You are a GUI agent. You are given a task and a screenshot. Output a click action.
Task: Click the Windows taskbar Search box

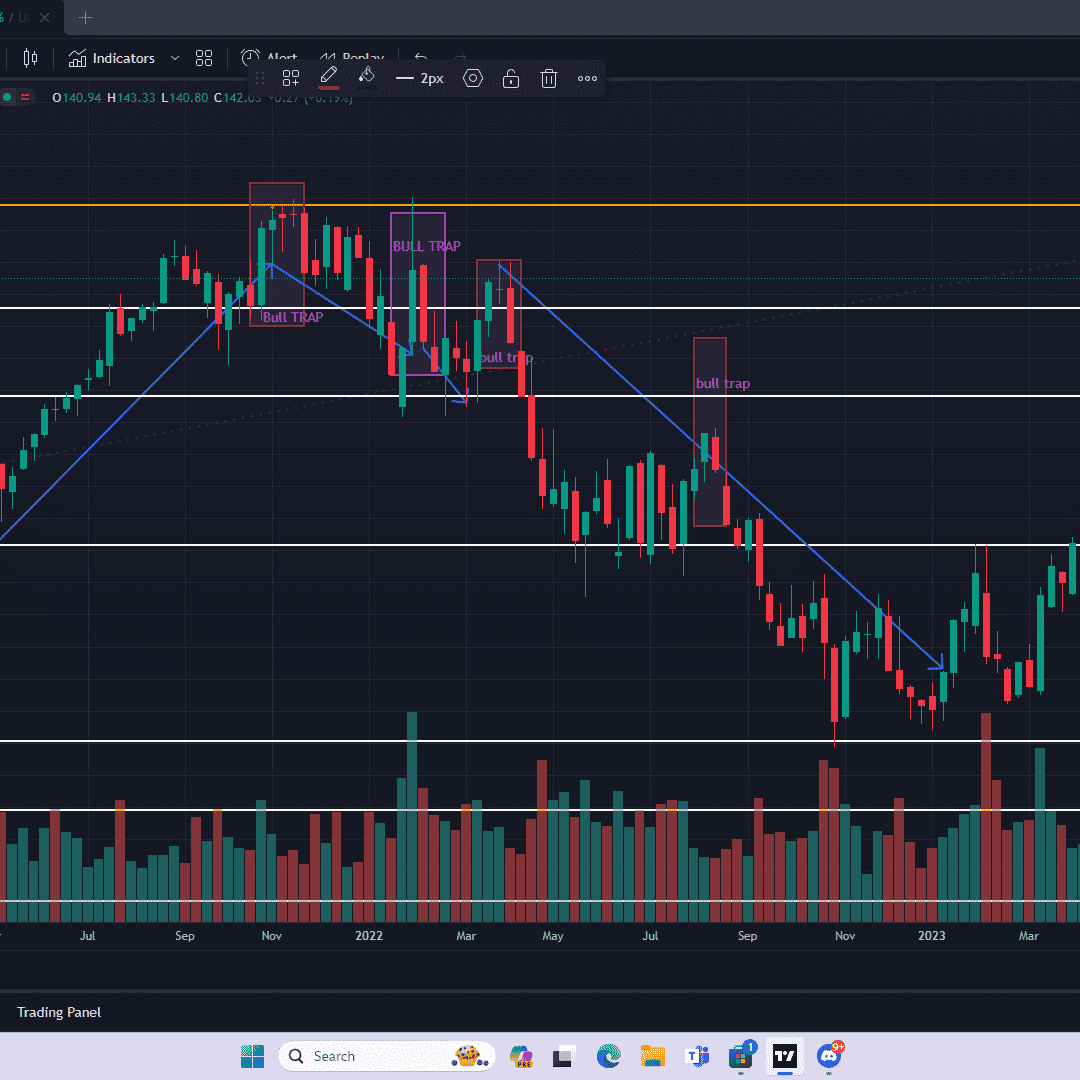point(385,1056)
